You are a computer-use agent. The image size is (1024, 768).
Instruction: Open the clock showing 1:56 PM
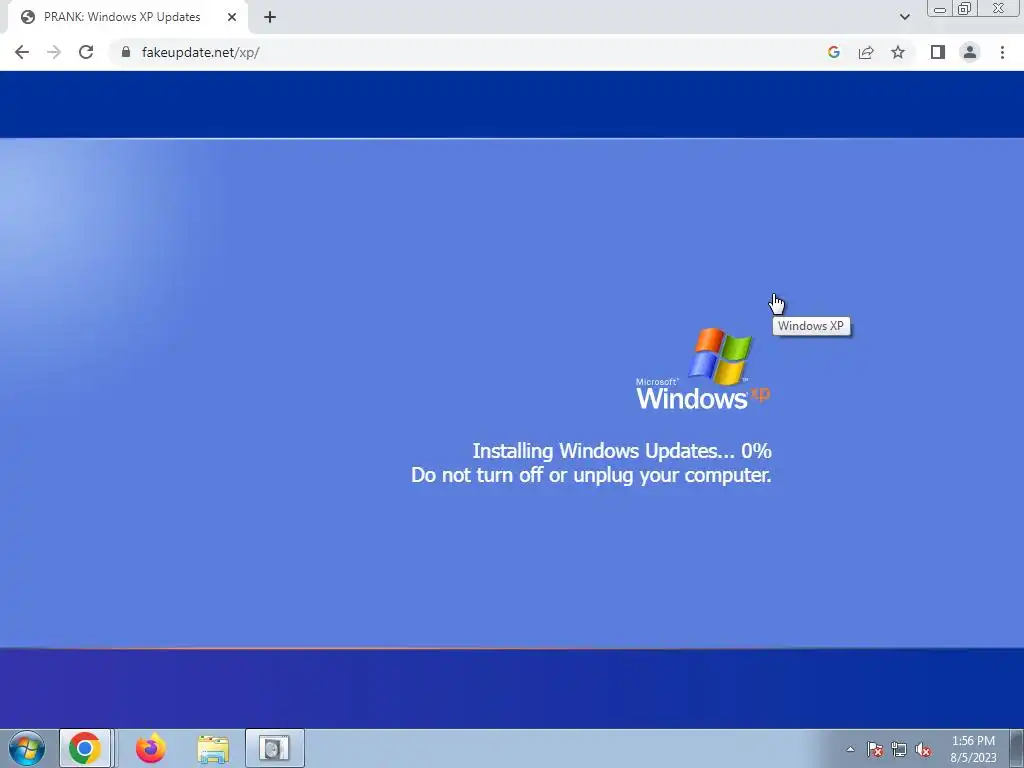[x=973, y=749]
